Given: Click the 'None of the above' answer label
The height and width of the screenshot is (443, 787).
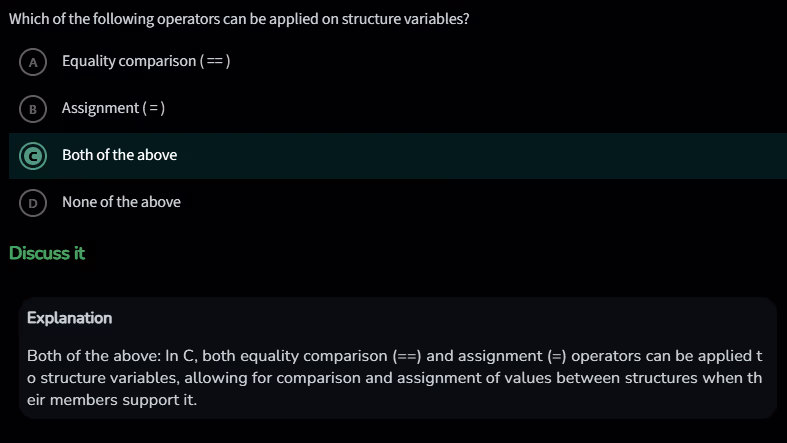Looking at the screenshot, I should point(121,202).
